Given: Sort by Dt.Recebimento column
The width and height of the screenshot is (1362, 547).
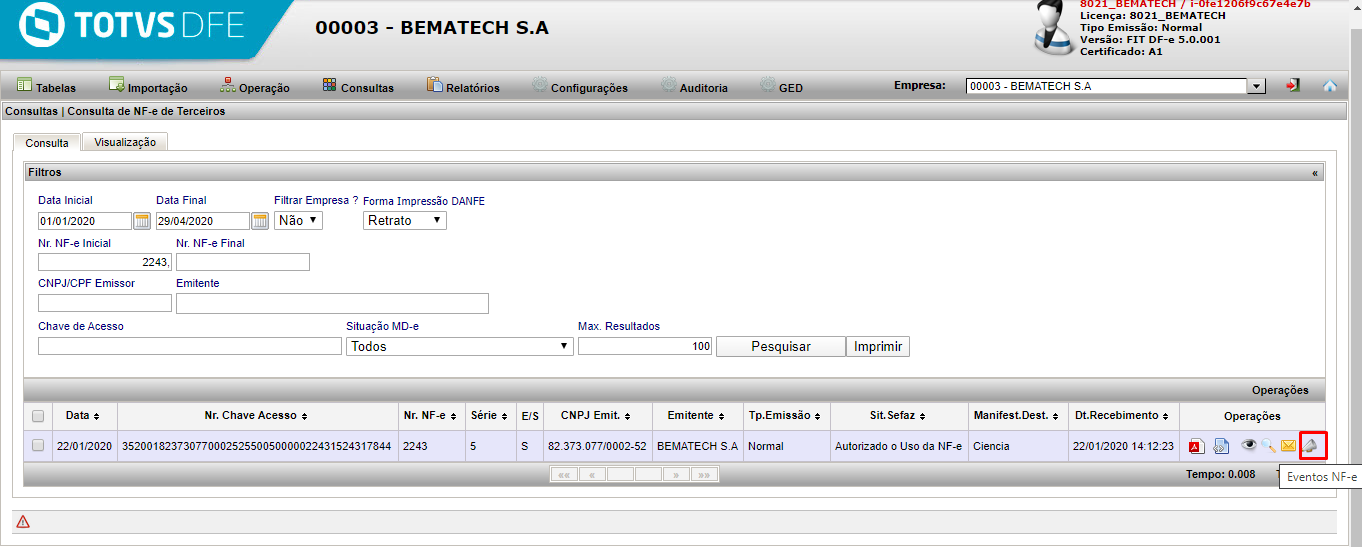Looking at the screenshot, I should click(x=1123, y=415).
